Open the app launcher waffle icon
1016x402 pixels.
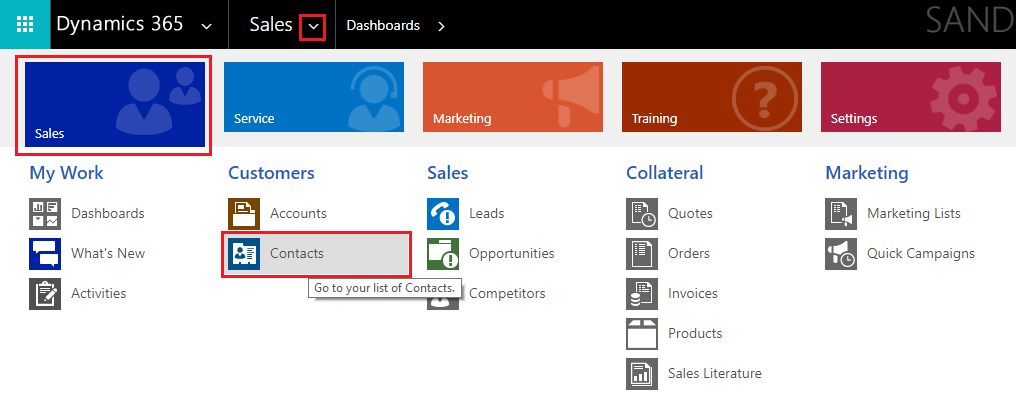point(25,25)
